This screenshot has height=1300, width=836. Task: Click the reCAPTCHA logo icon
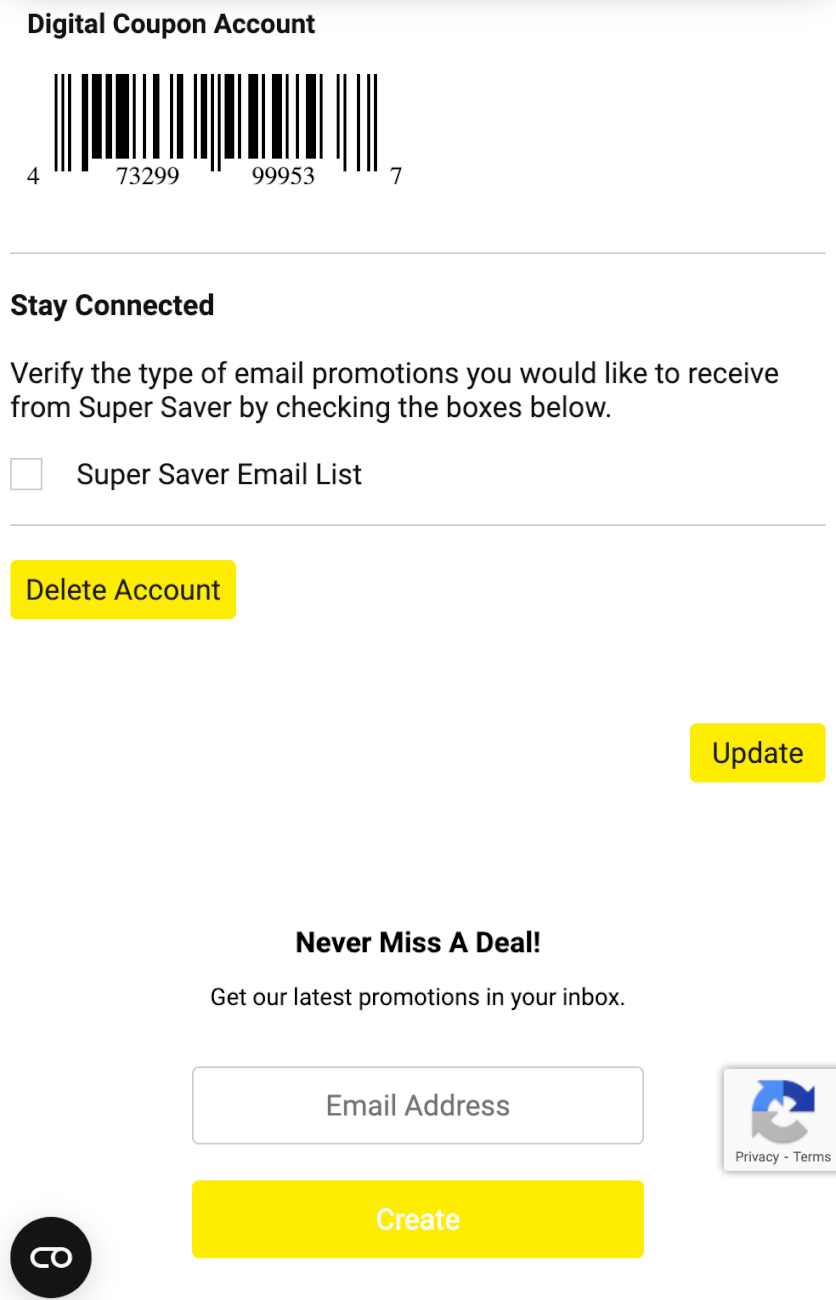tap(782, 1110)
